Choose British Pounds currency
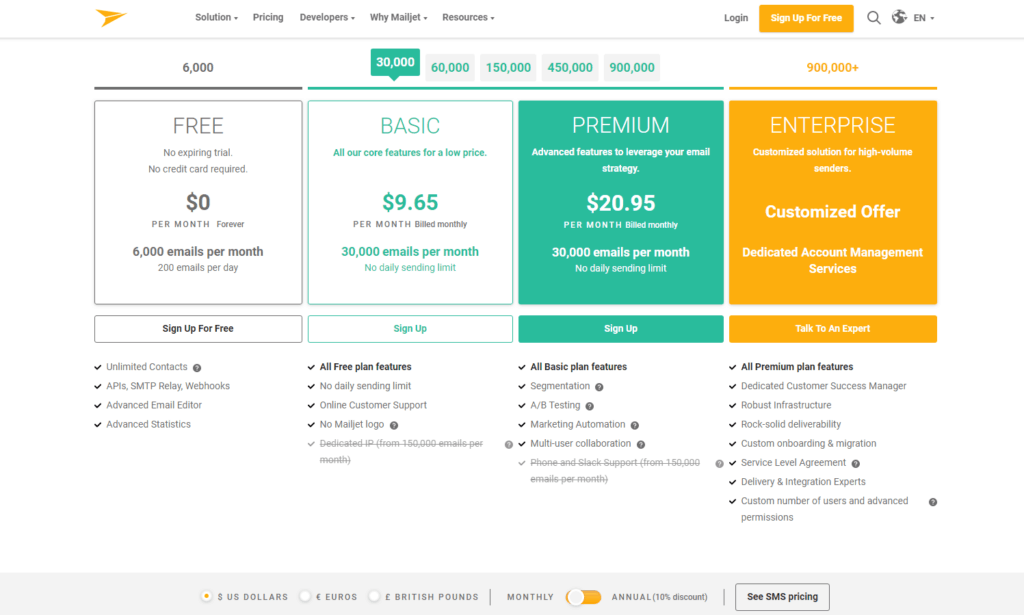Image resolution: width=1024 pixels, height=615 pixels. point(374,596)
